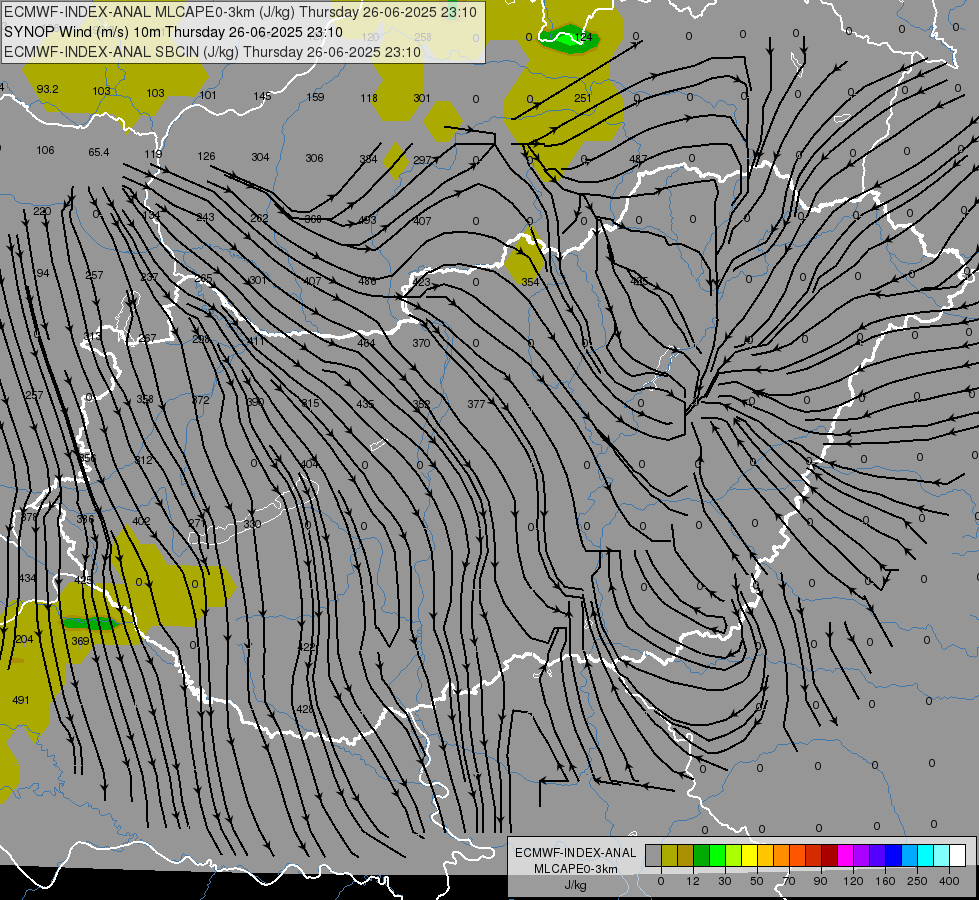Select the map value '354' on olive patch
979x900 pixels.
(529, 282)
